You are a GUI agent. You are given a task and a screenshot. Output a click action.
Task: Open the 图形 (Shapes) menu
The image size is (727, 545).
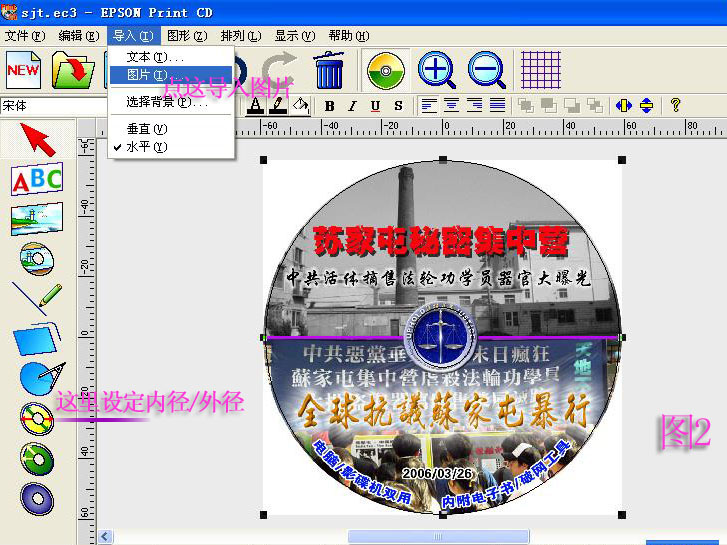coord(186,35)
